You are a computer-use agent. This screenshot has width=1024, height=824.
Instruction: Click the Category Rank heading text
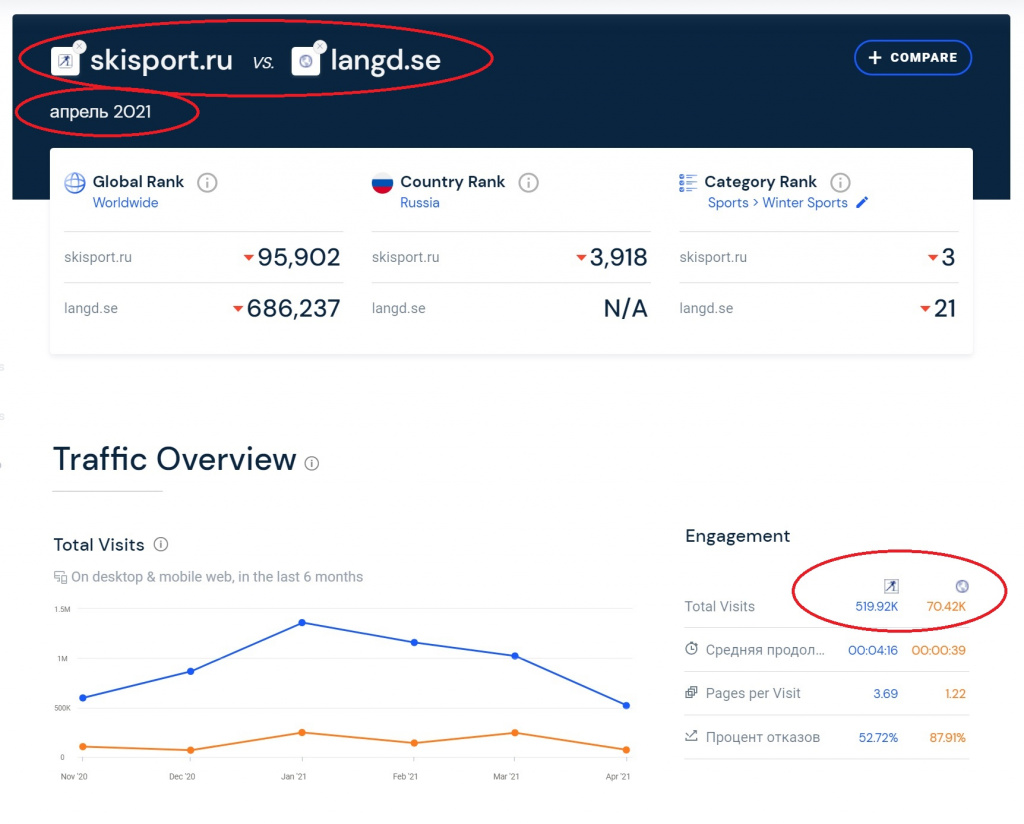[760, 182]
